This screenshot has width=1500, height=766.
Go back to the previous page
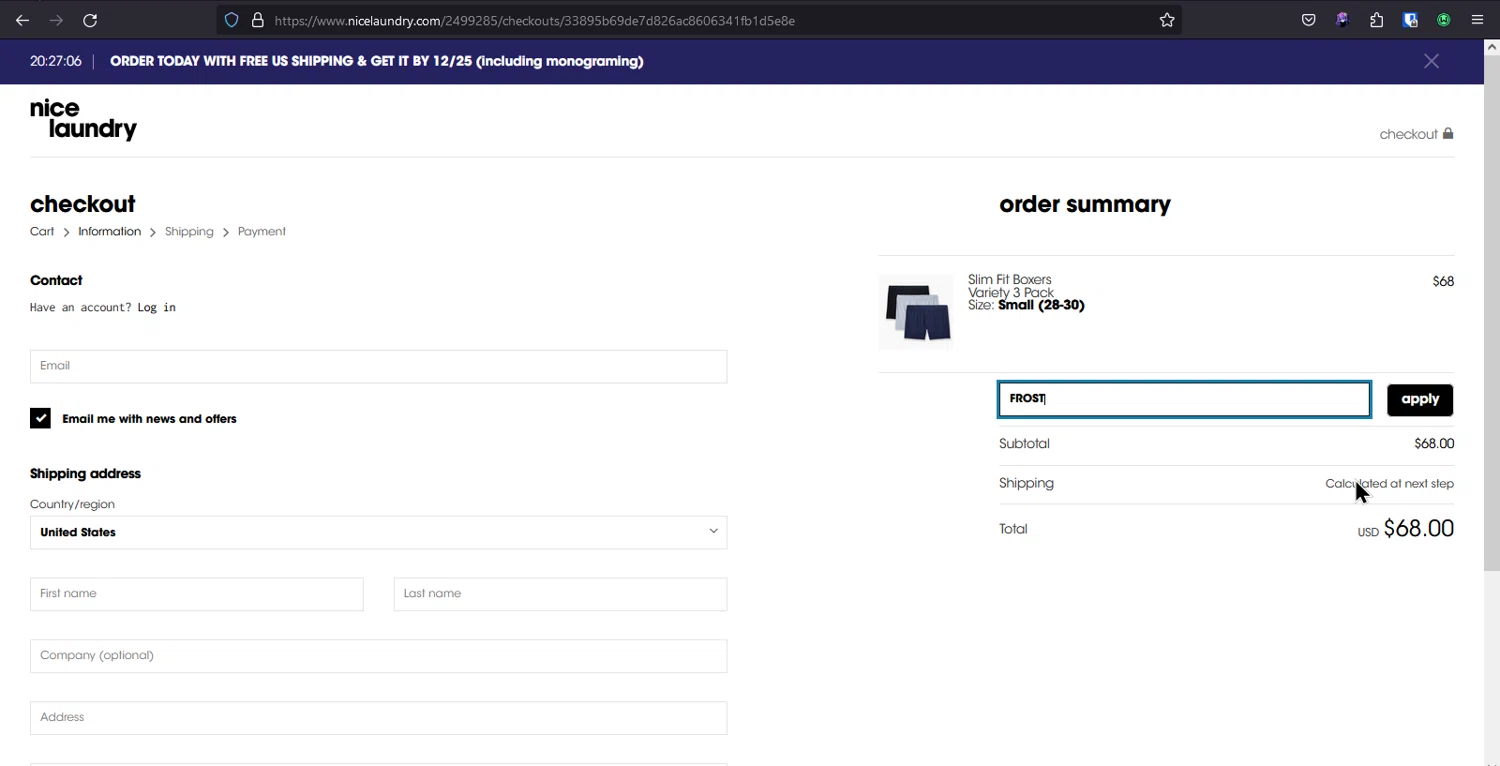[x=22, y=20]
